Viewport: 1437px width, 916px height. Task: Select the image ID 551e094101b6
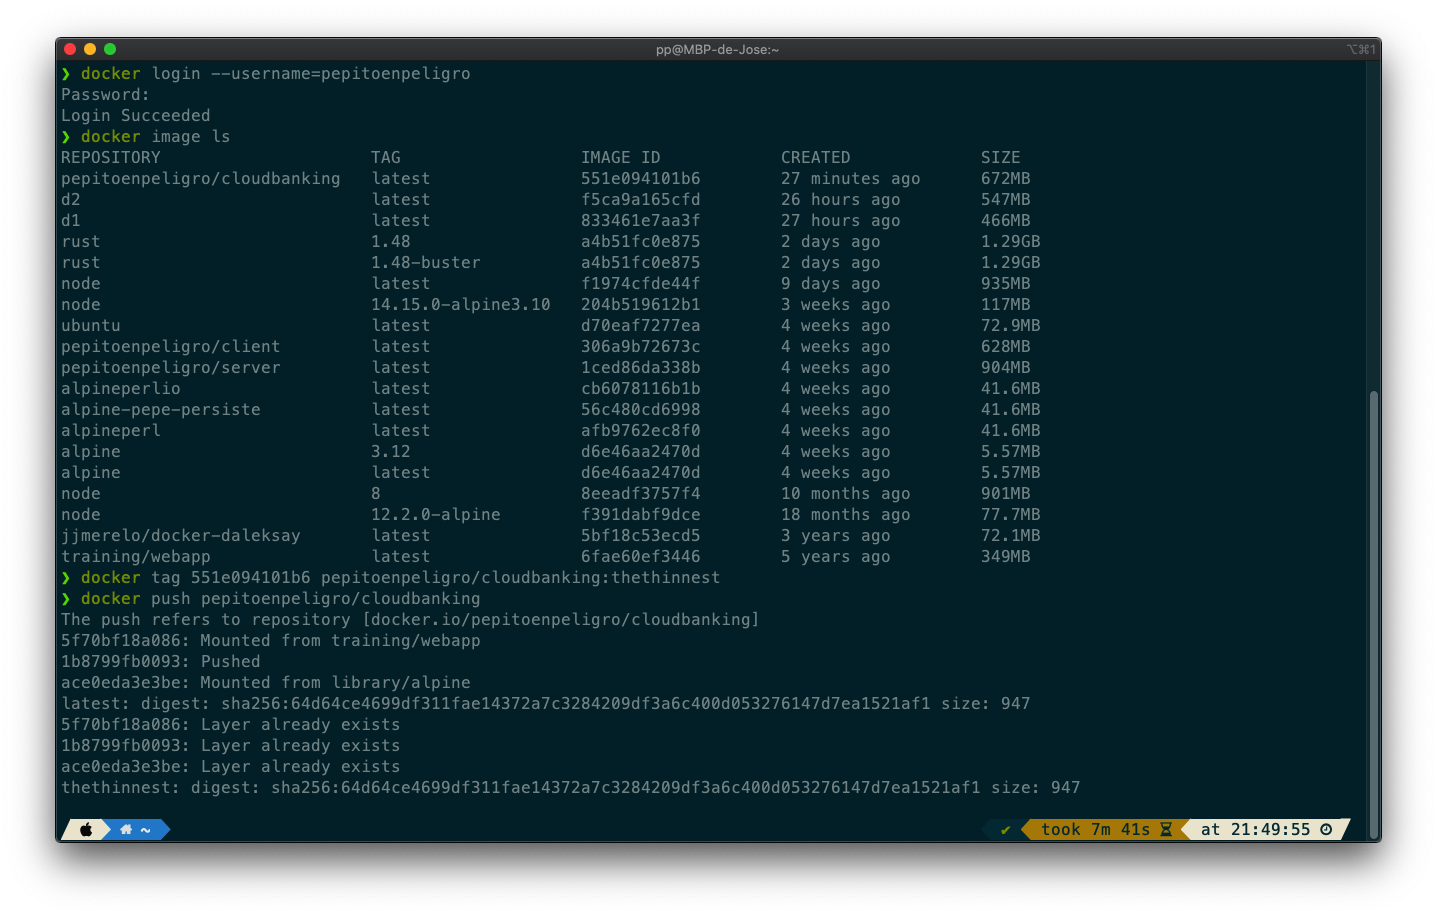[x=641, y=178]
